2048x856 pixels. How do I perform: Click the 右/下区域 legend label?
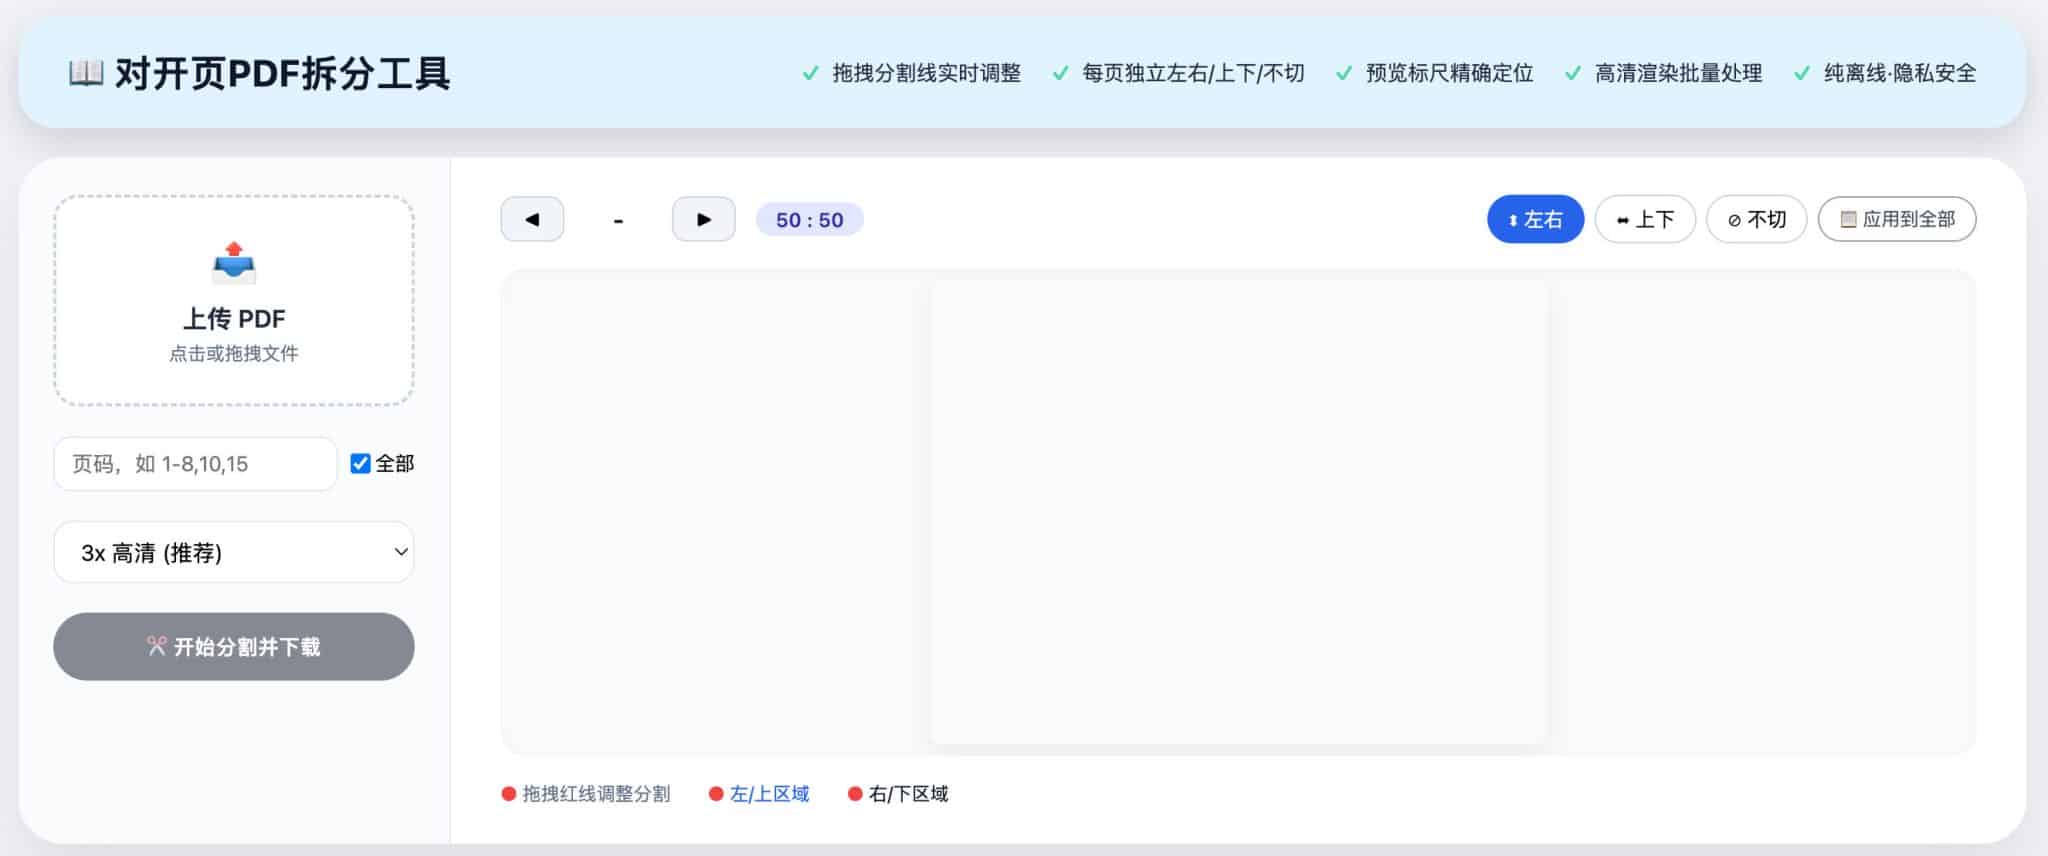908,794
